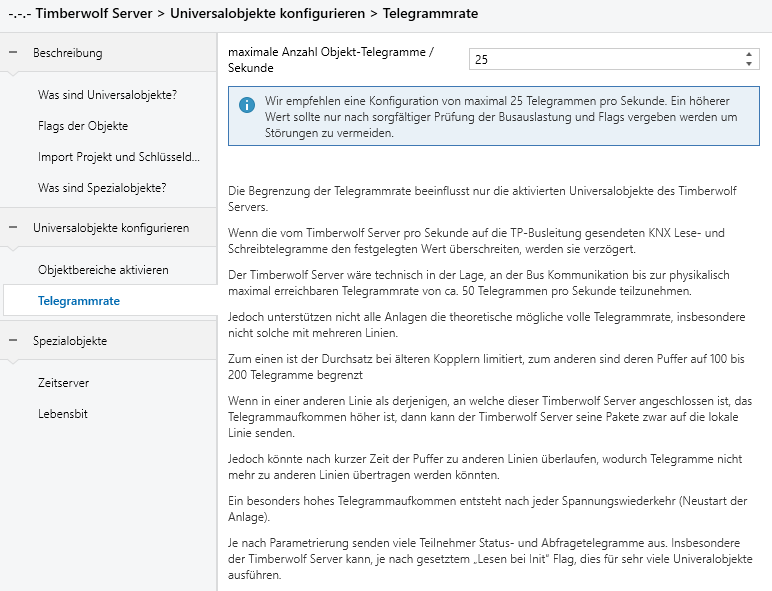The width and height of the screenshot is (772, 591).
Task: Collapse the Universalobjekte konfigurieren section
Action: pos(13,228)
